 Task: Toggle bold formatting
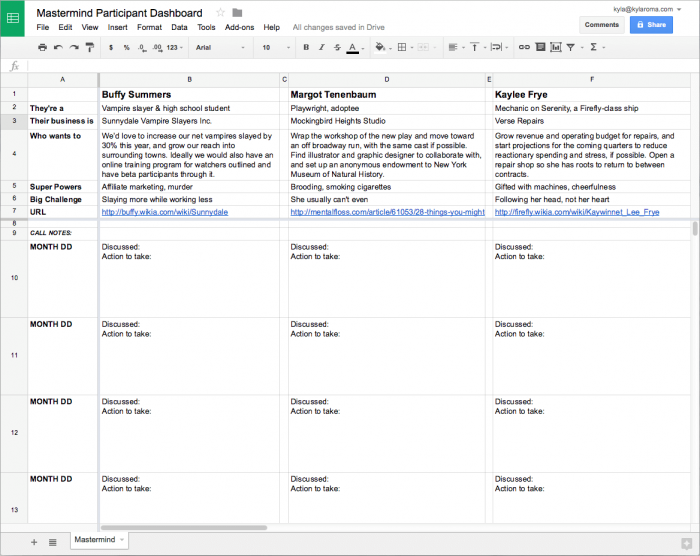pyautogui.click(x=306, y=47)
